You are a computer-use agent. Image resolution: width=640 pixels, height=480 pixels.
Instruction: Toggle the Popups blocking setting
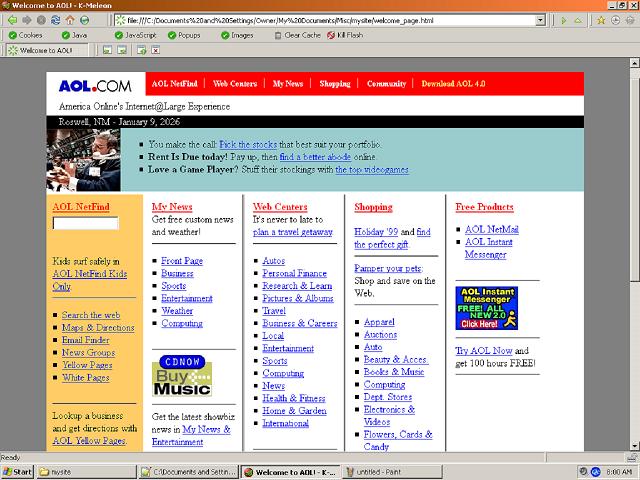(x=183, y=35)
